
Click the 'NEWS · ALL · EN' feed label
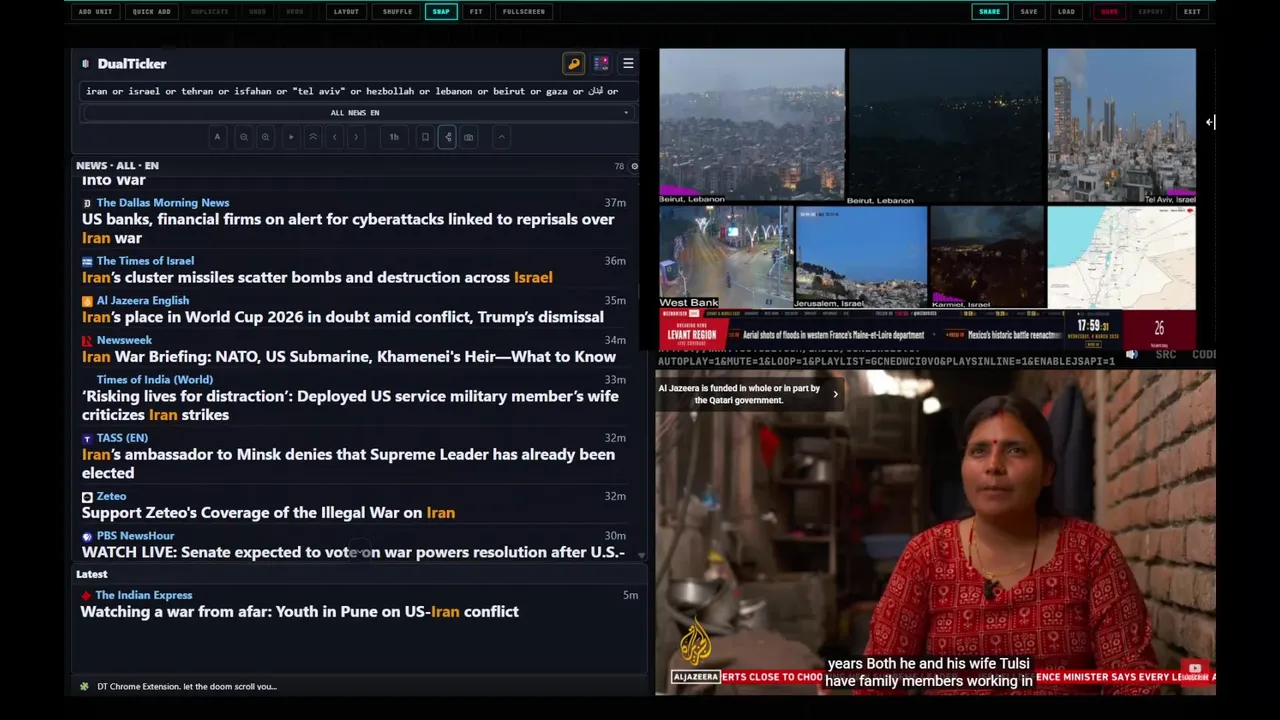(117, 166)
